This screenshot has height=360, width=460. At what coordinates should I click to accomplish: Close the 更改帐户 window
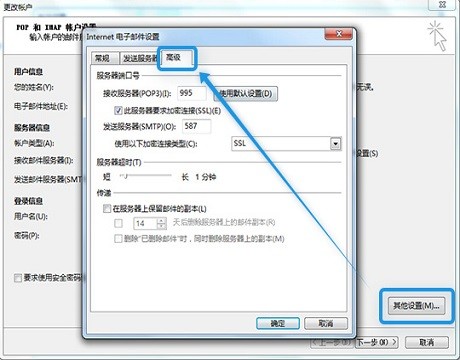442,5
